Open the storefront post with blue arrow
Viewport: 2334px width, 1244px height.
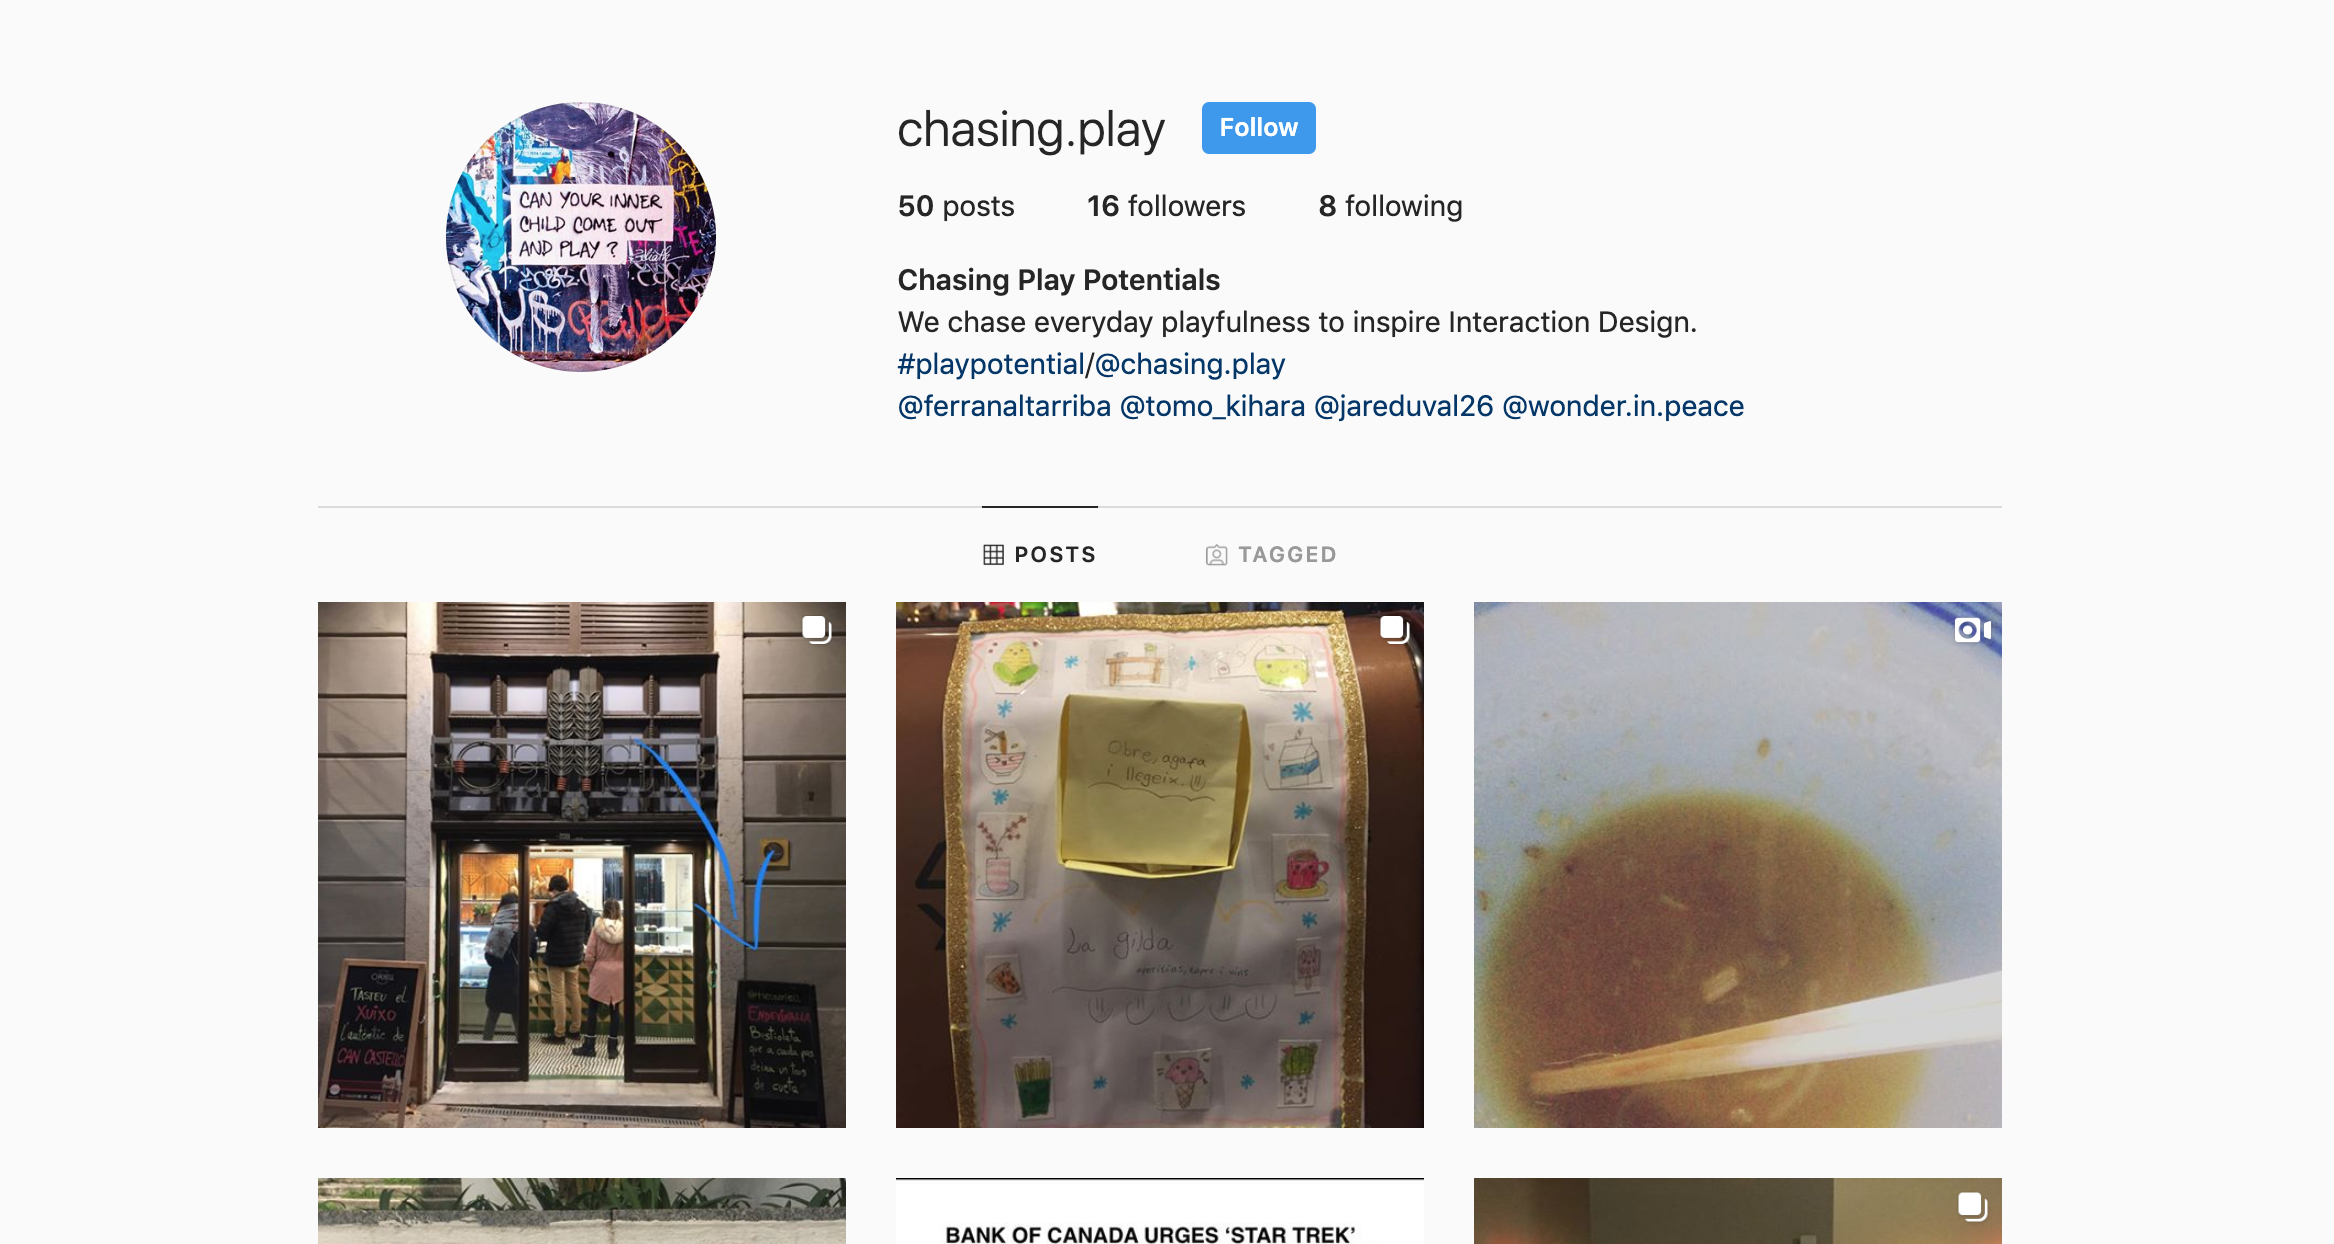tap(582, 865)
